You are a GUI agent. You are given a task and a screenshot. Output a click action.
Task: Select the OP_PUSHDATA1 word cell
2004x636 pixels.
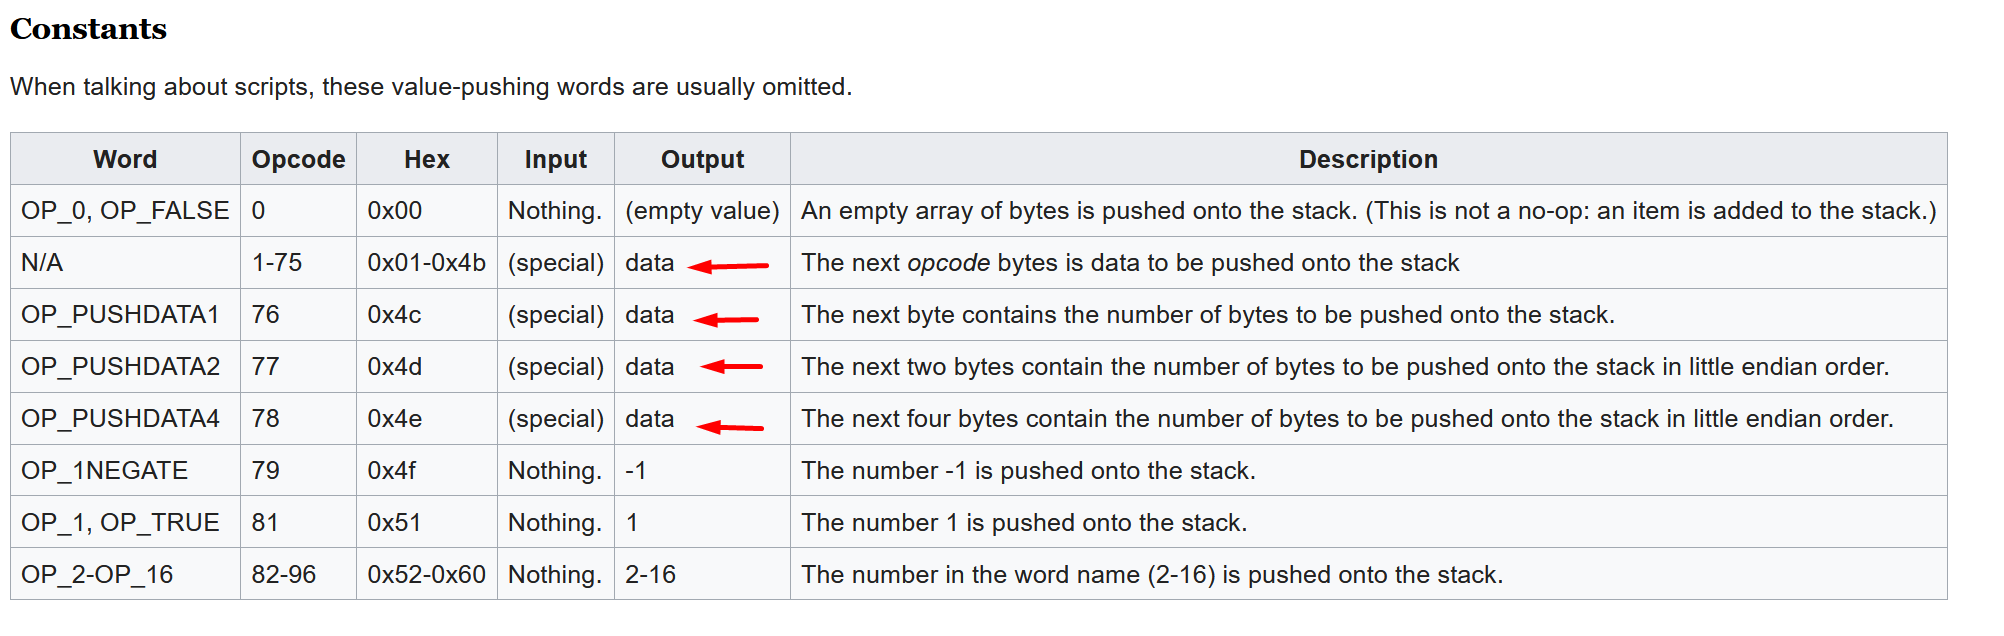[x=125, y=315]
